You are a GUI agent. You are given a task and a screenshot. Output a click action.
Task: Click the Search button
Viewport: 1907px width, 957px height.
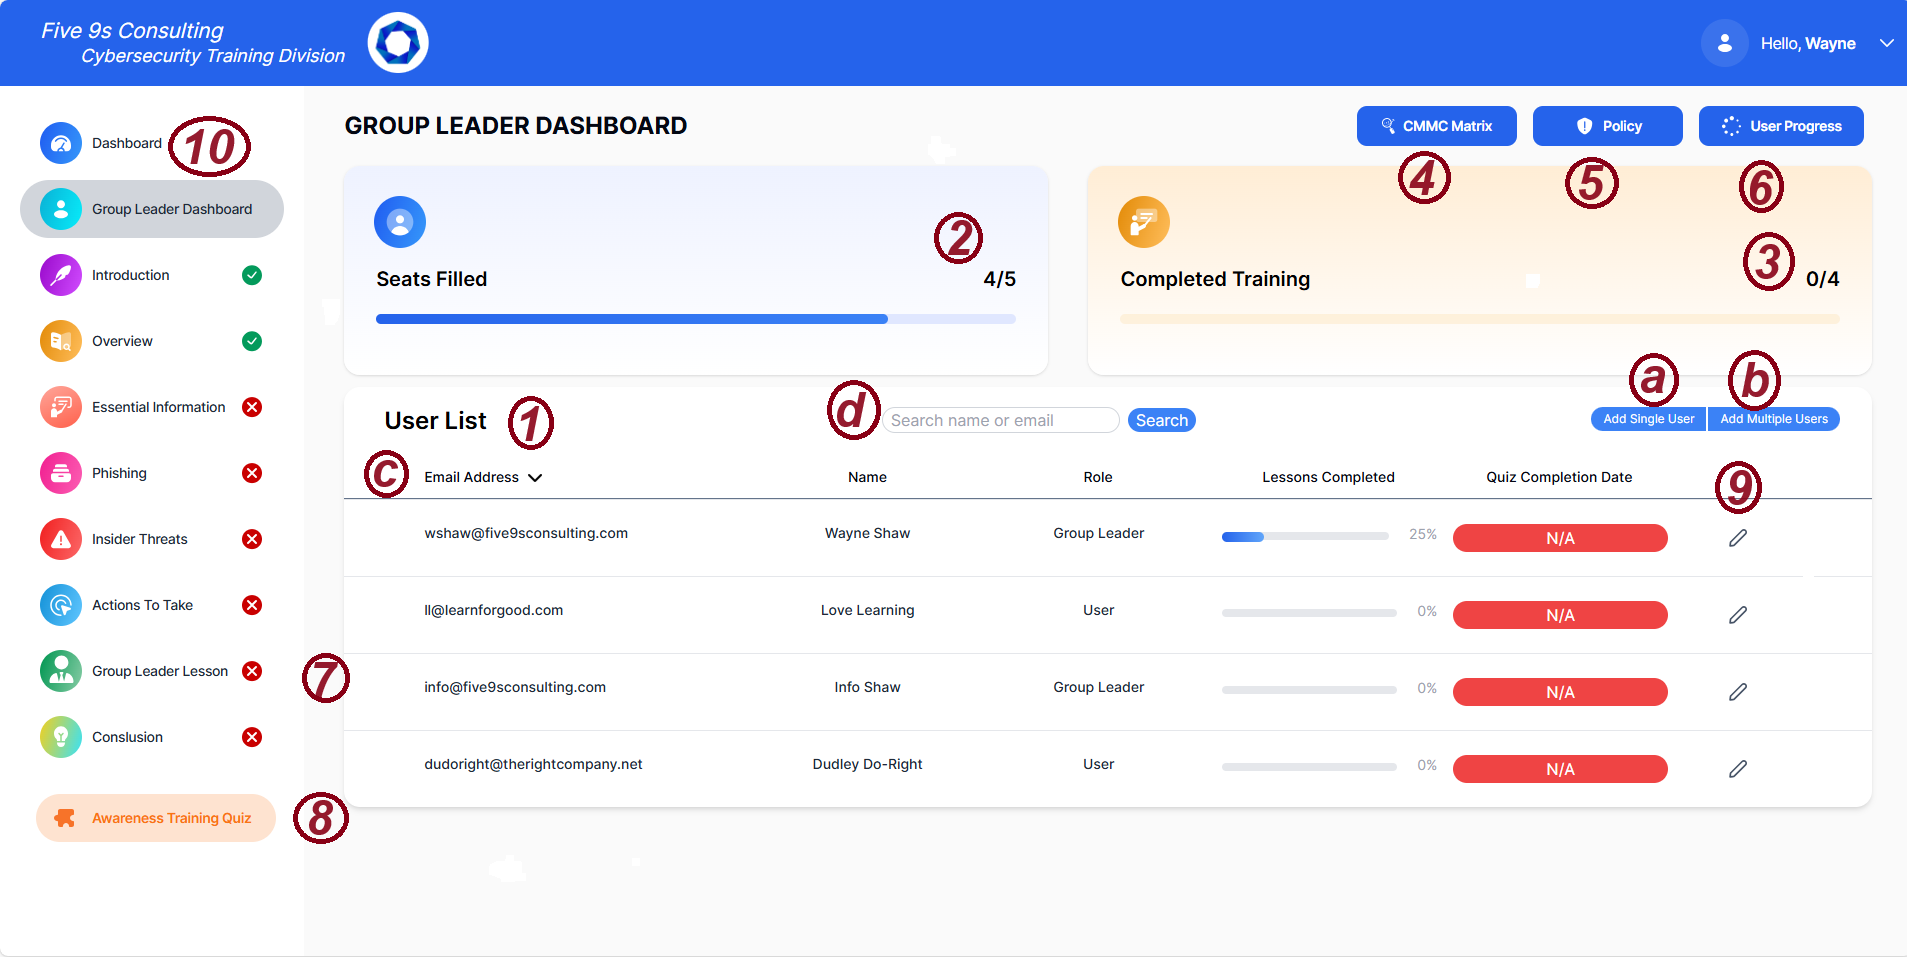click(1162, 420)
